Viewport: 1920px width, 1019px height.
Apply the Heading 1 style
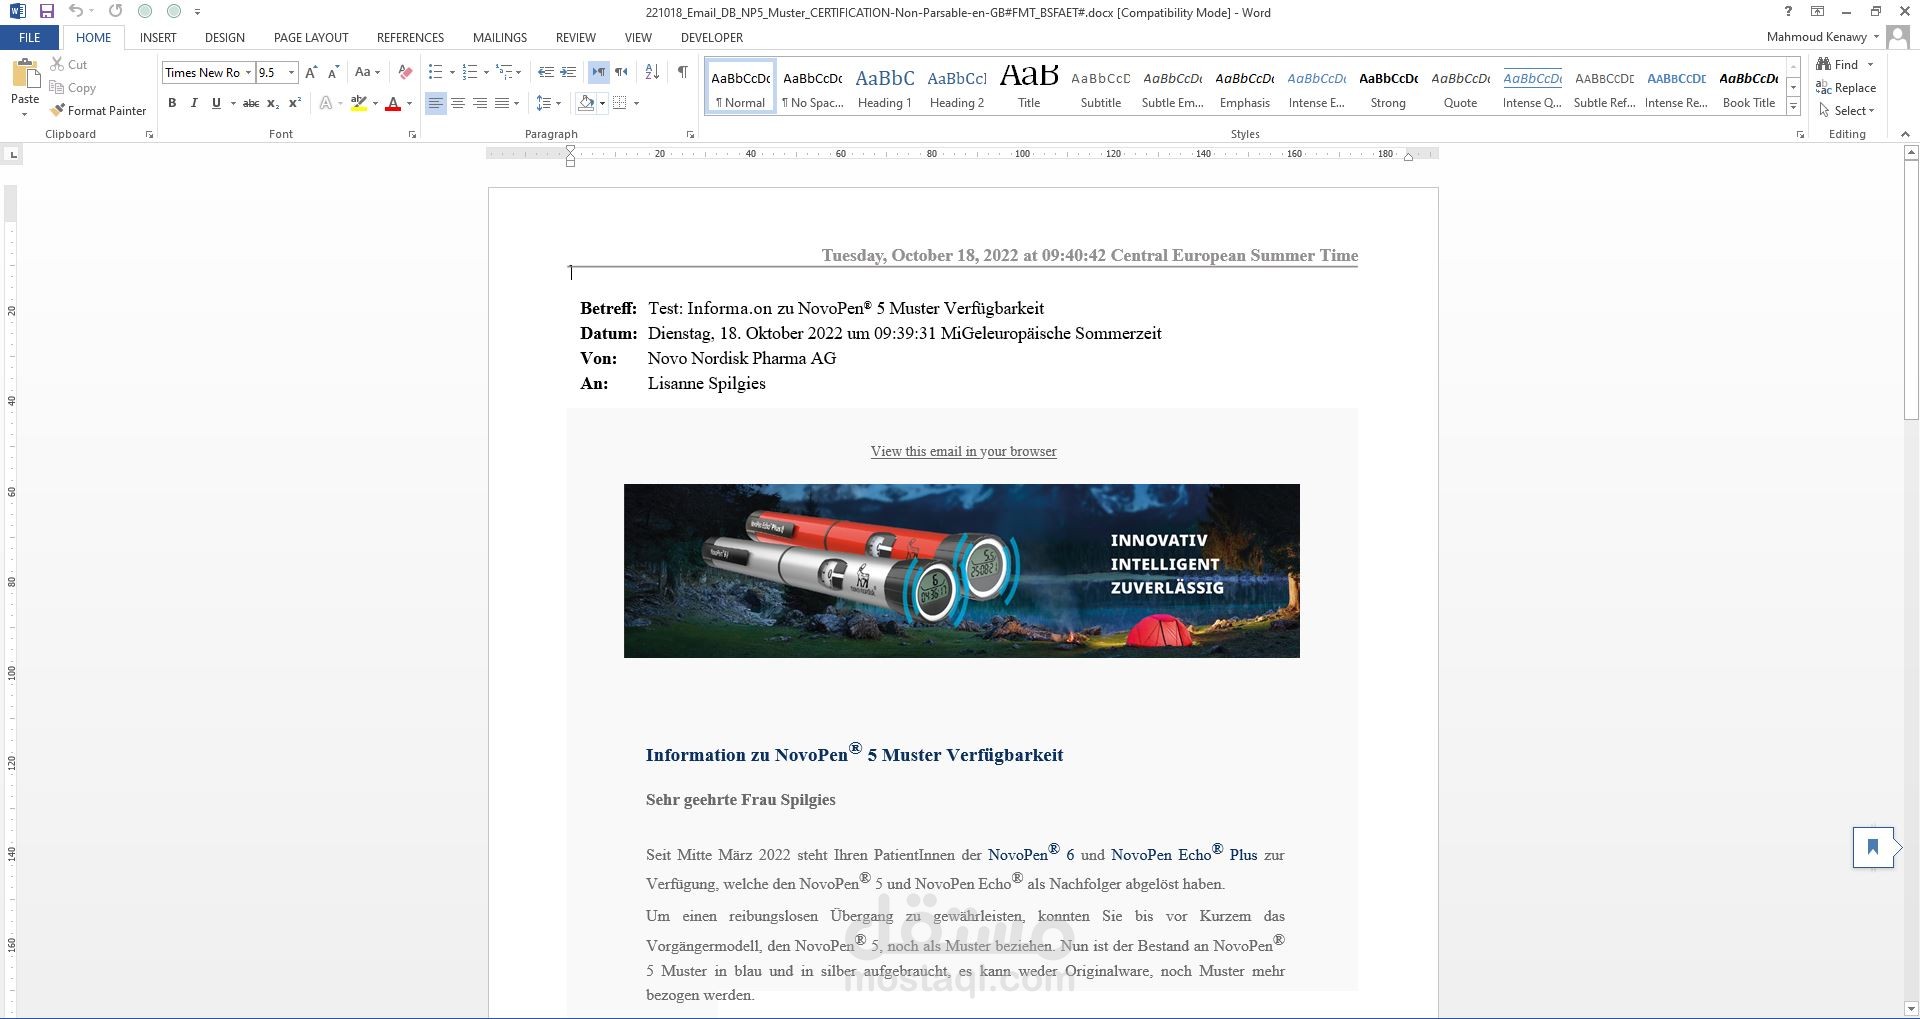[x=885, y=86]
